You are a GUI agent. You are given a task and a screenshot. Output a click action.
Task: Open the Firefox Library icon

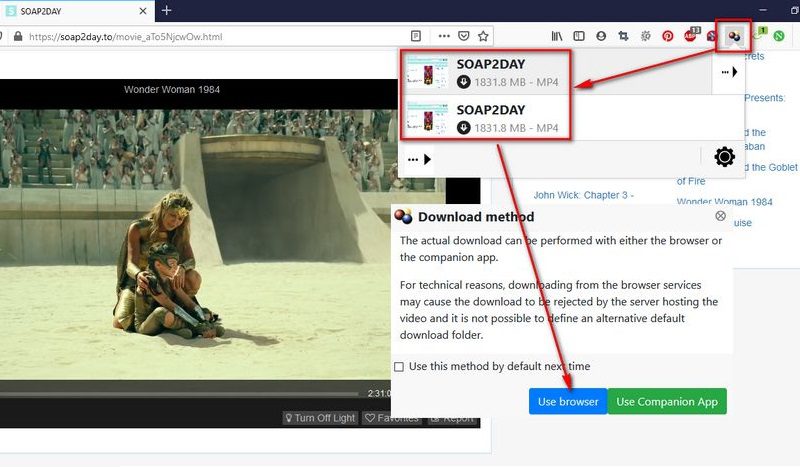click(x=557, y=36)
